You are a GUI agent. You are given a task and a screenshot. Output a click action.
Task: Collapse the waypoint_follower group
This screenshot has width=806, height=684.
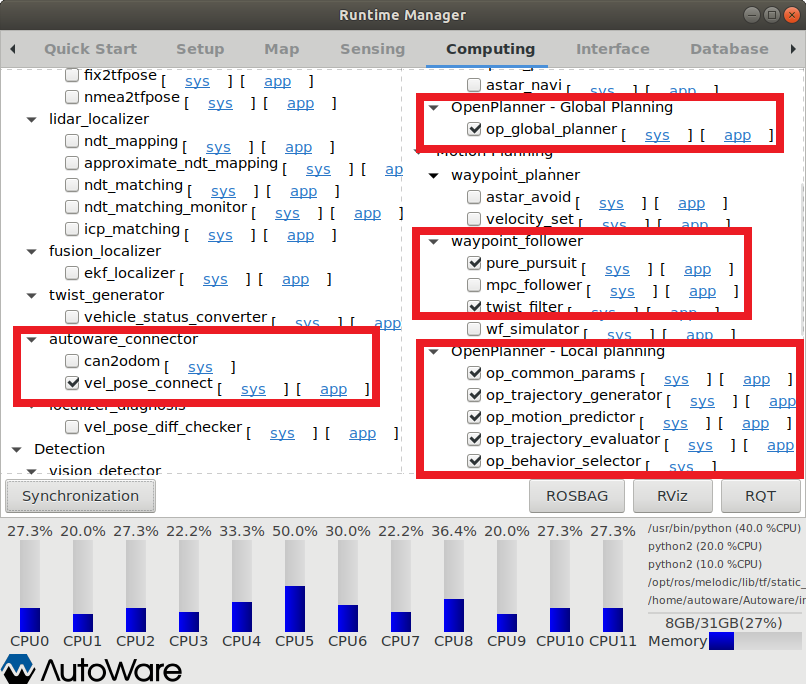(433, 242)
